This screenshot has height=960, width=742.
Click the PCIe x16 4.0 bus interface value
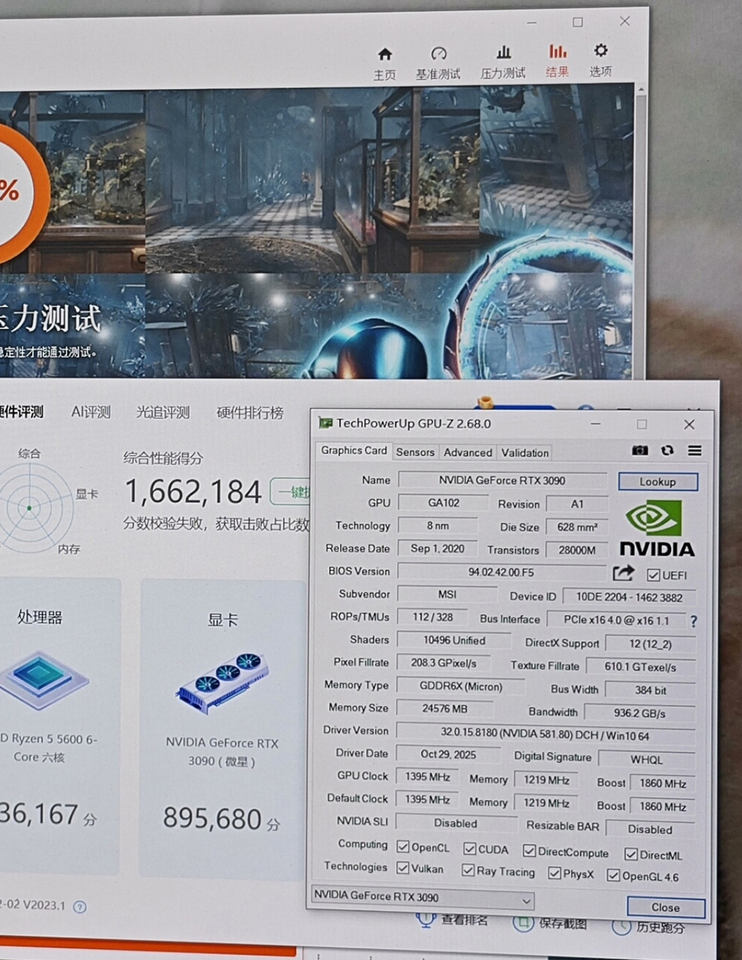(x=616, y=620)
